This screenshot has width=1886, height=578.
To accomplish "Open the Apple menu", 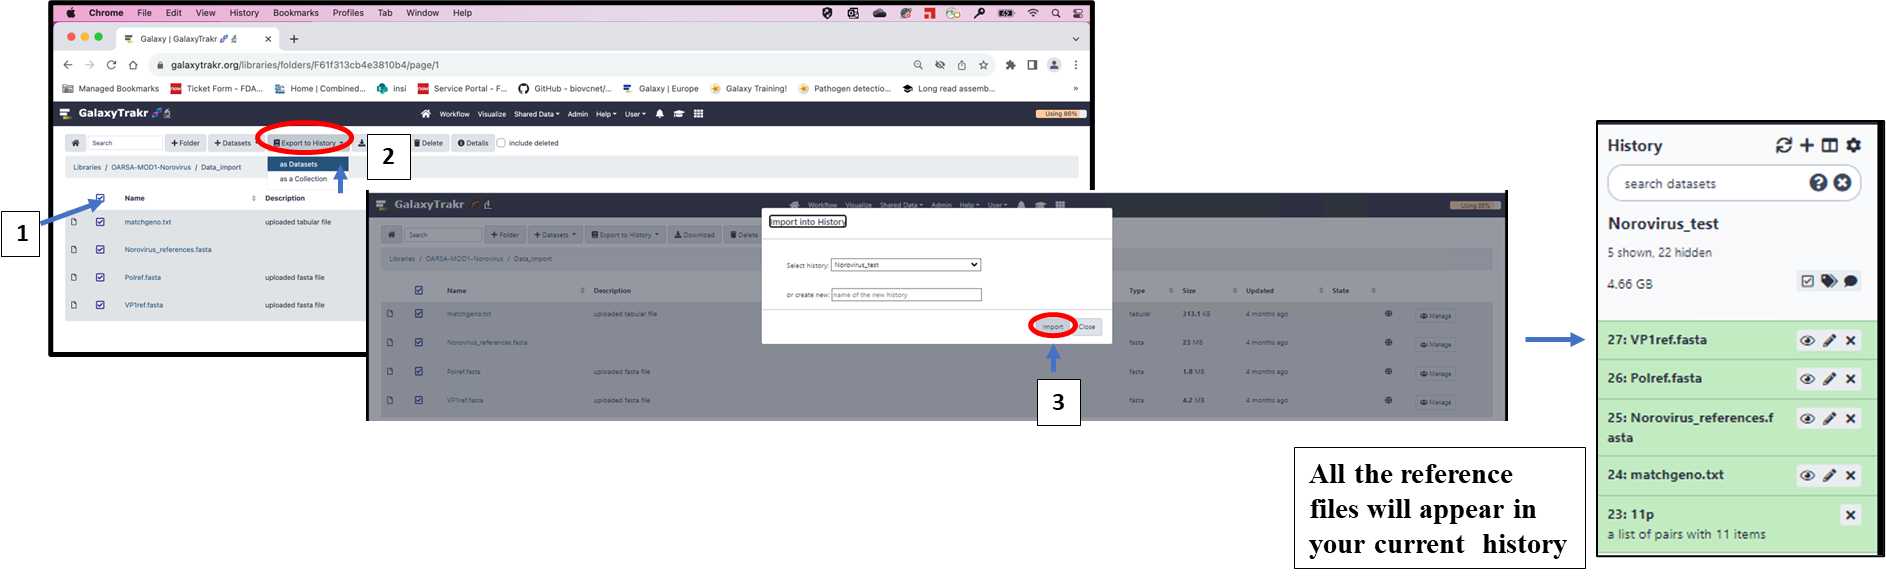I will (x=71, y=13).
